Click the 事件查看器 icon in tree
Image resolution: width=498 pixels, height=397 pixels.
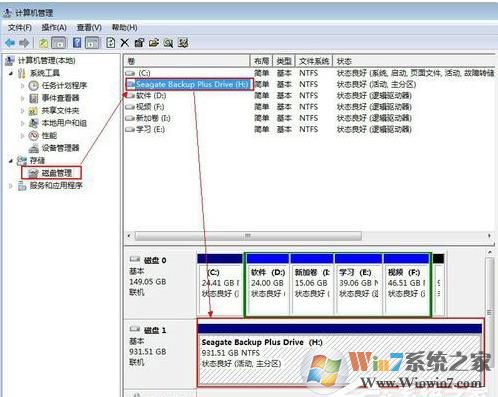tap(33, 98)
